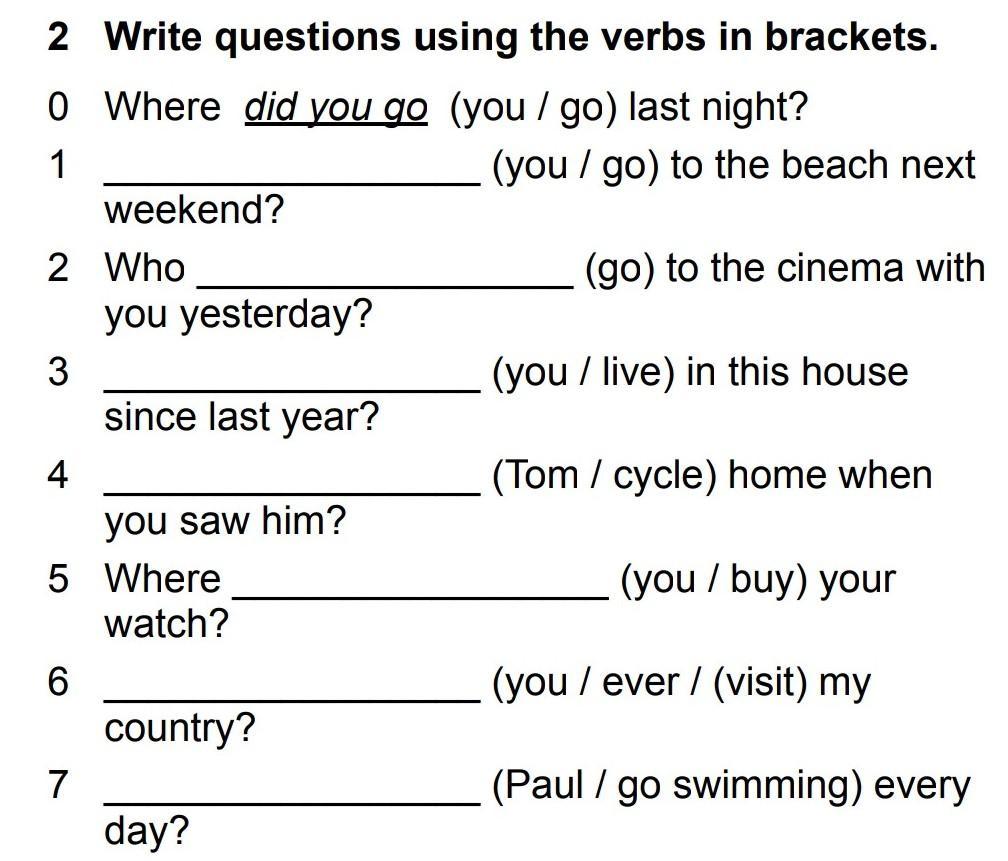Click the example answer 'did you go'

336,108
